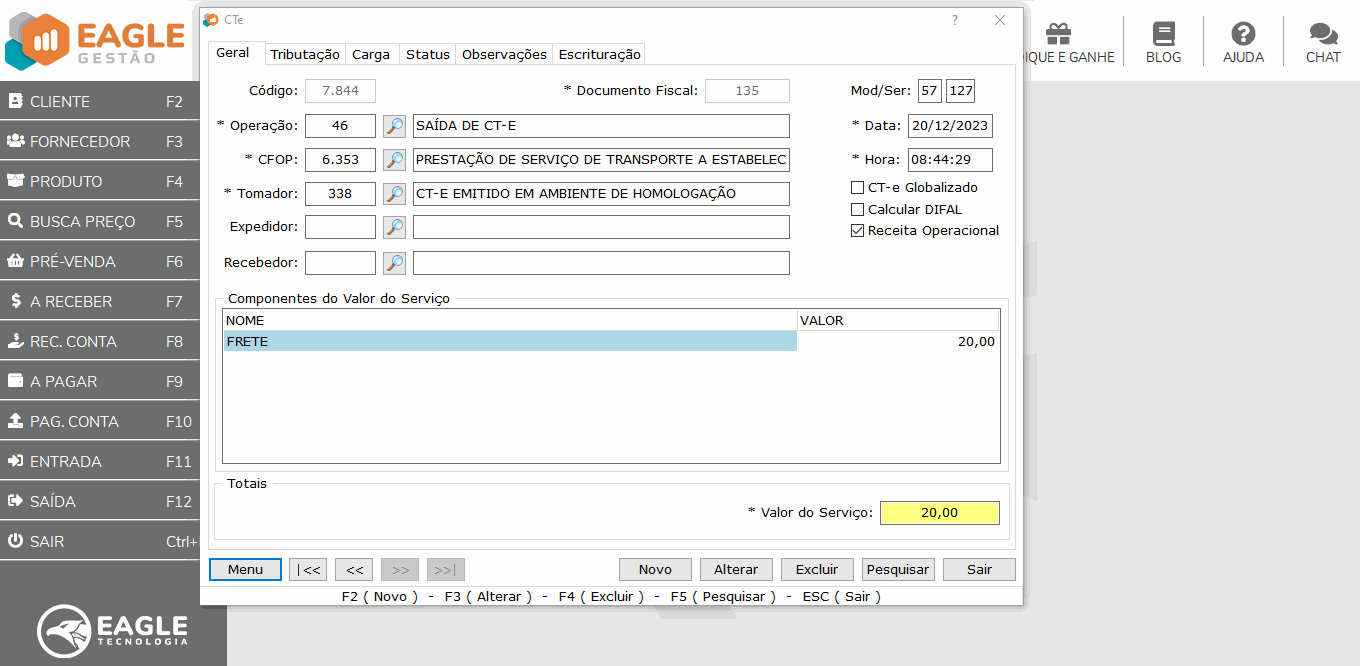This screenshot has width=1360, height=666.
Task: Open A PAGAR from the sidebar
Action: pos(100,381)
